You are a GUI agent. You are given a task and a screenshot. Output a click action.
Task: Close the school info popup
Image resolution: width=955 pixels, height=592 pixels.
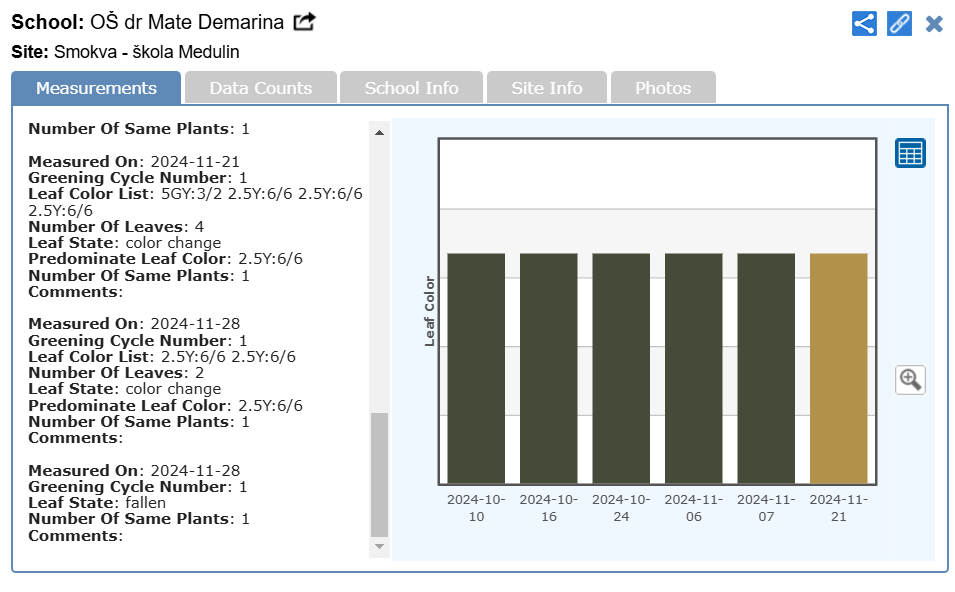[934, 23]
